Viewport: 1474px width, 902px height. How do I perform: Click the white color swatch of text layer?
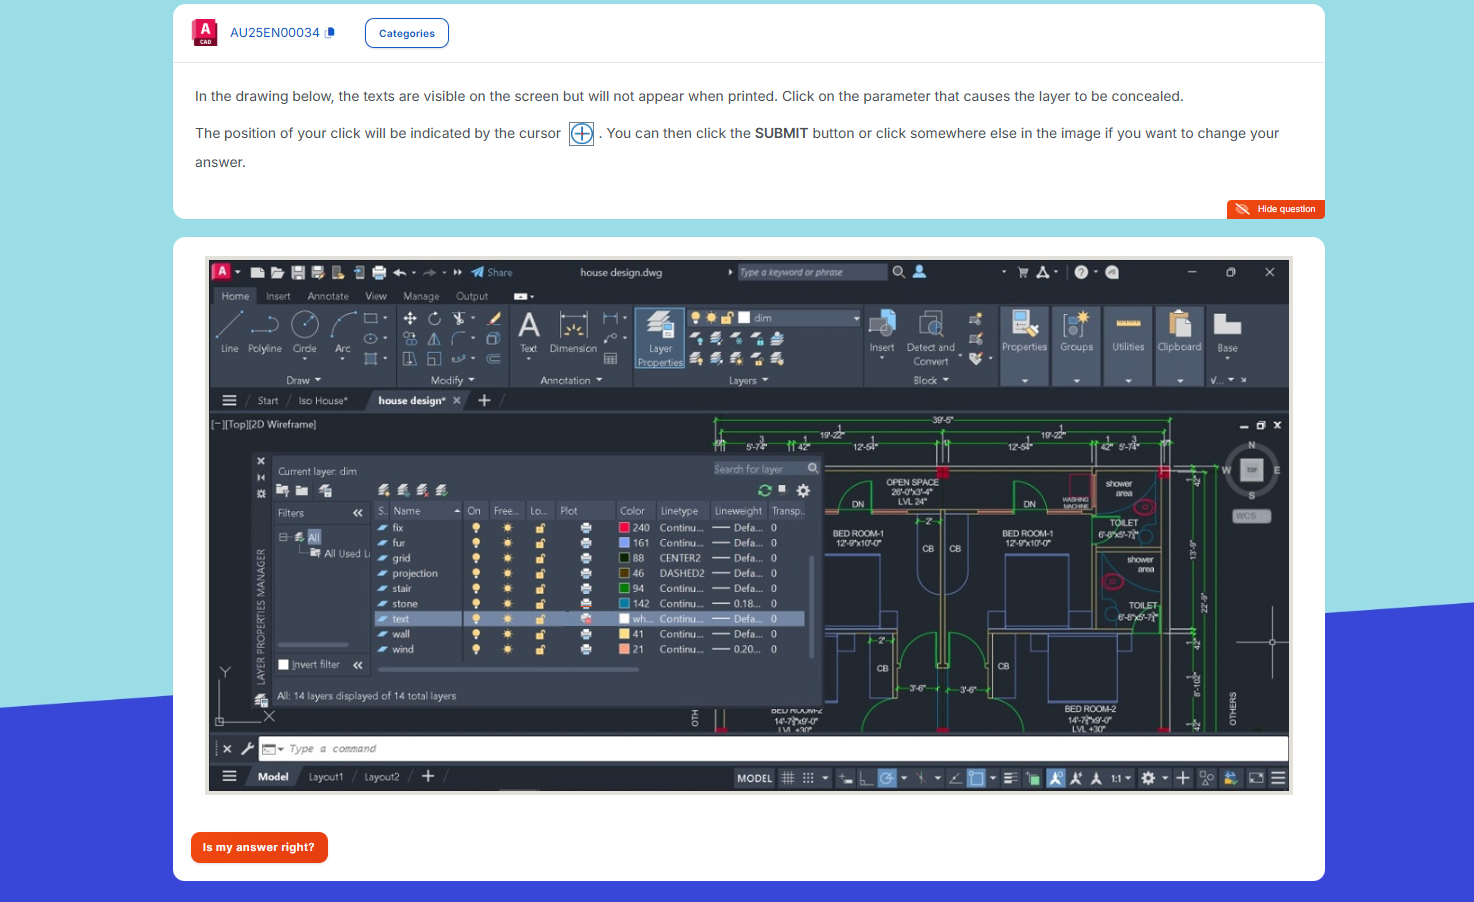pos(624,619)
